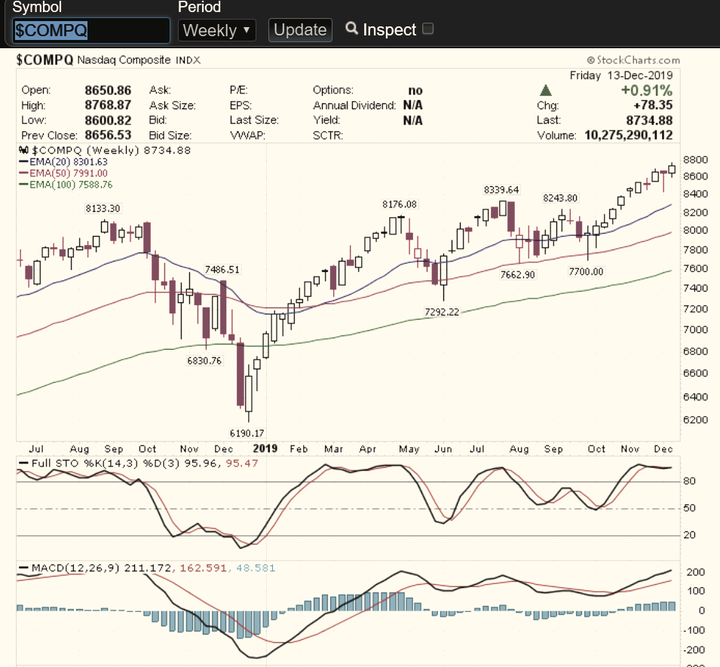The width and height of the screenshot is (720, 667).
Task: Click the High value 8768.87
Action: pyautogui.click(x=108, y=105)
